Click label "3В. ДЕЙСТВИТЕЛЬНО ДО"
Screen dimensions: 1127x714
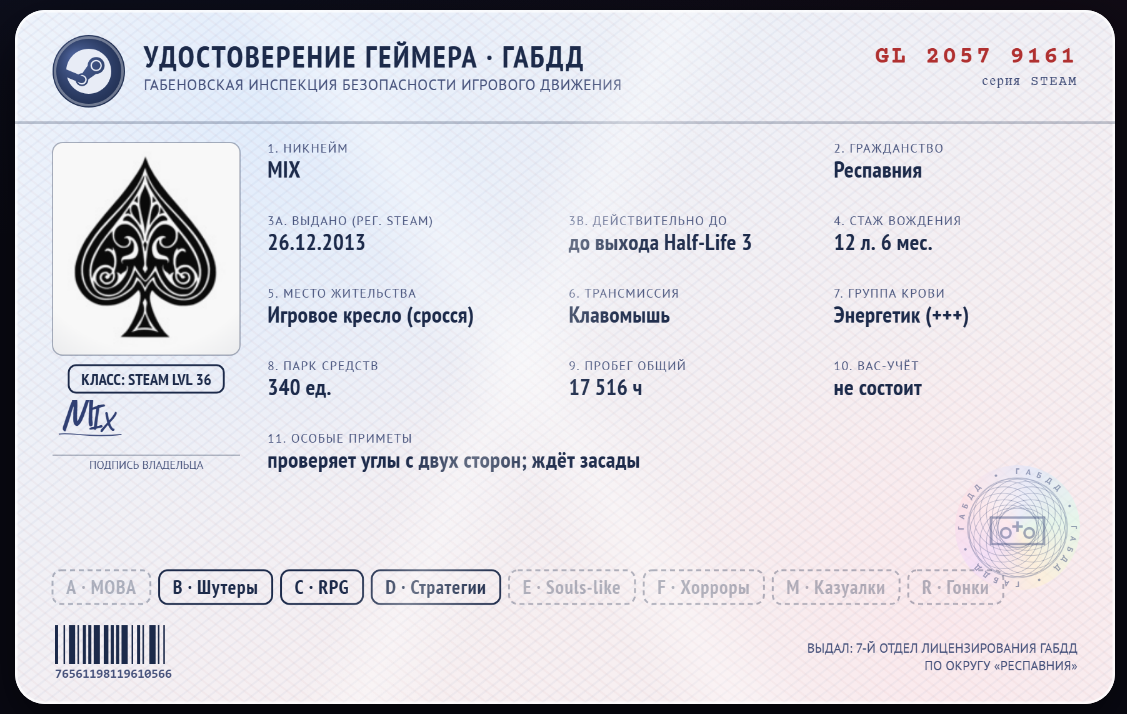click(648, 221)
